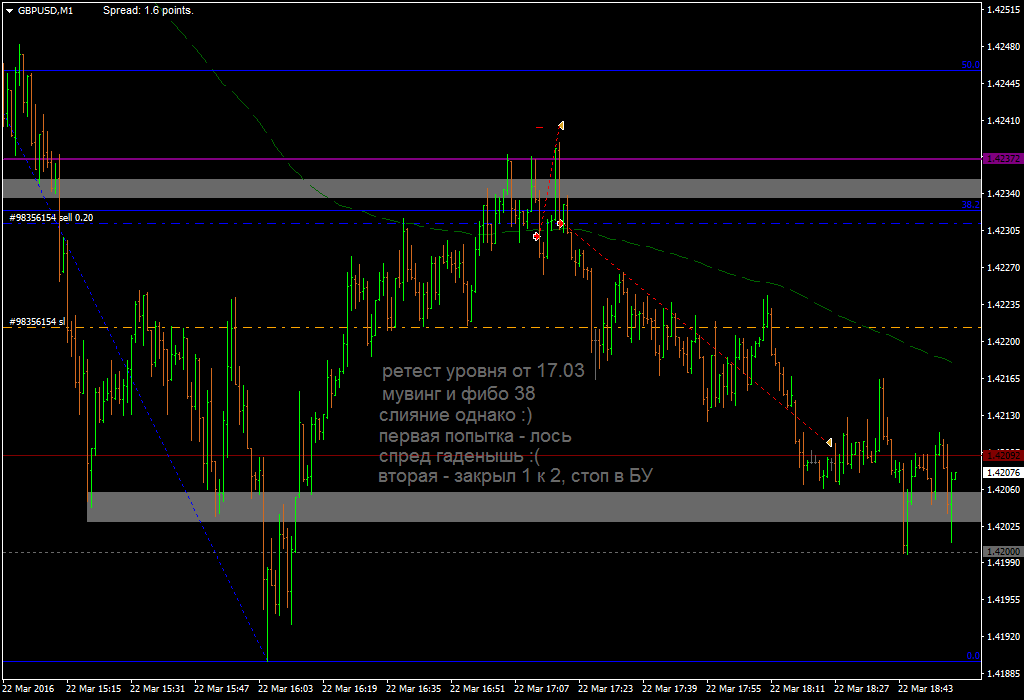Click the 1.42200 price scale value
Image resolution: width=1024 pixels, height=700 pixels.
point(1003,341)
